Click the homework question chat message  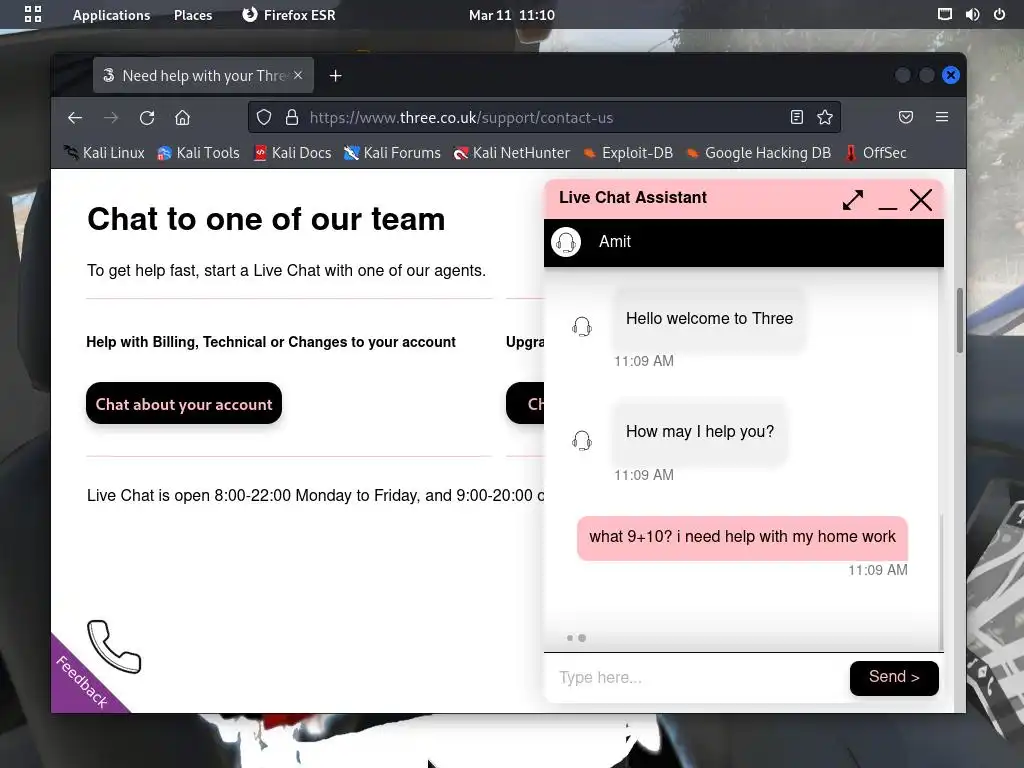click(x=743, y=537)
